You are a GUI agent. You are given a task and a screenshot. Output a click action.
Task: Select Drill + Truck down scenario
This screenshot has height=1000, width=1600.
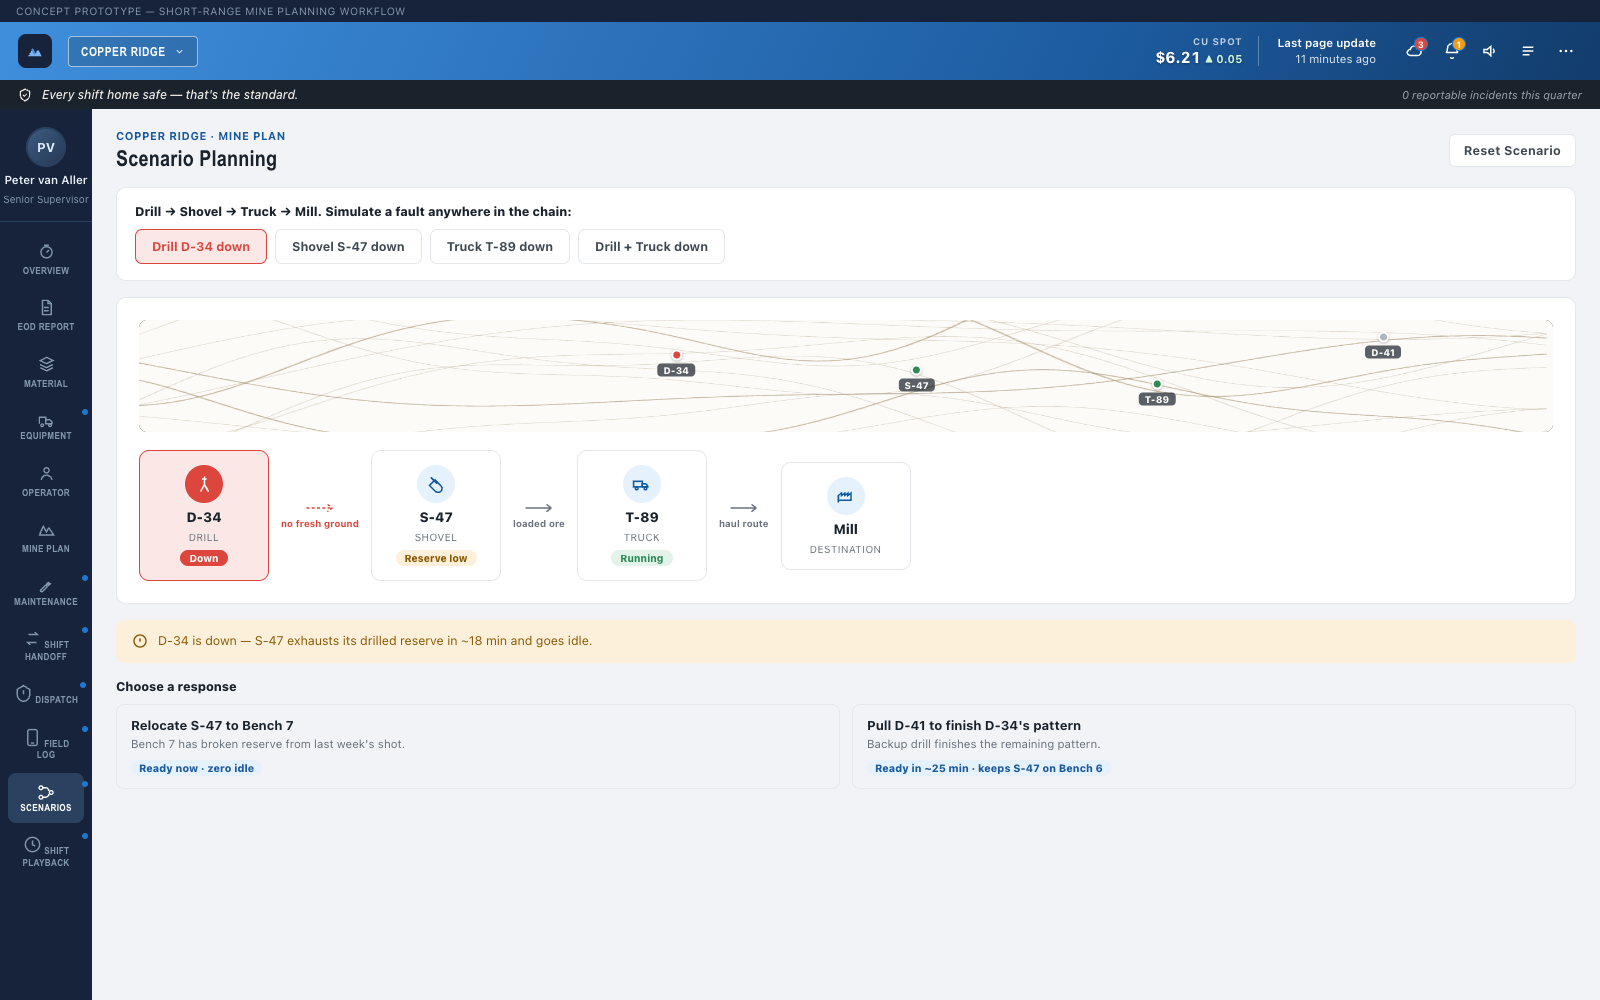(651, 247)
